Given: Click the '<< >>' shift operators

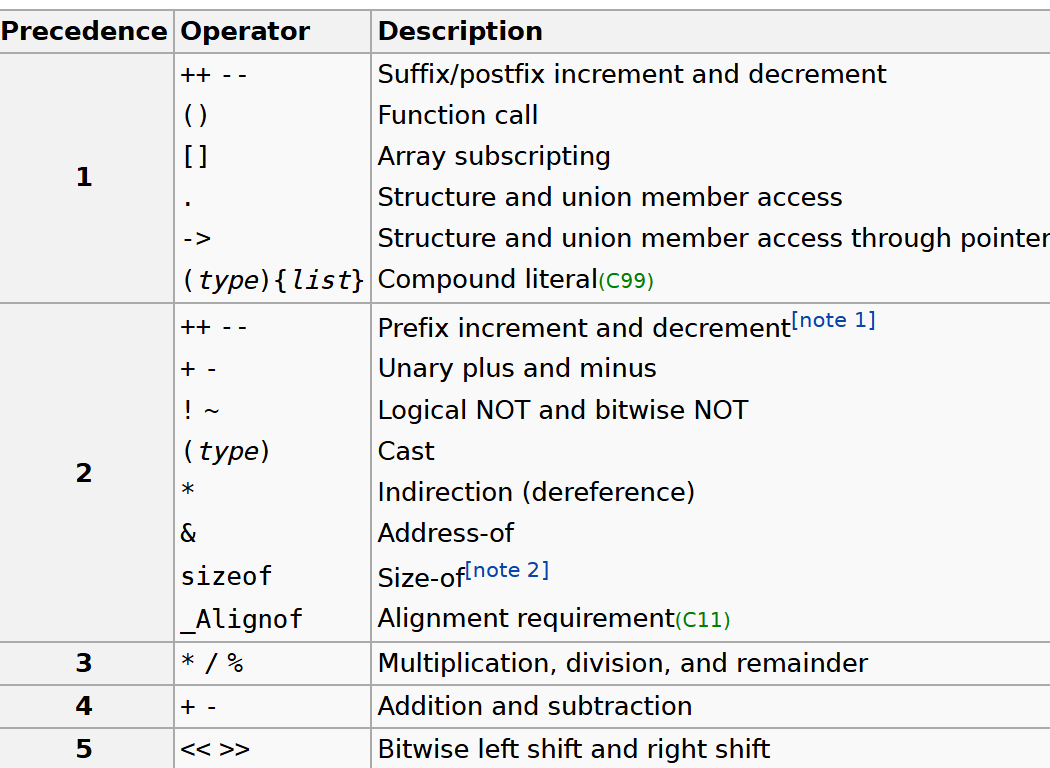Looking at the screenshot, I should point(215,749).
